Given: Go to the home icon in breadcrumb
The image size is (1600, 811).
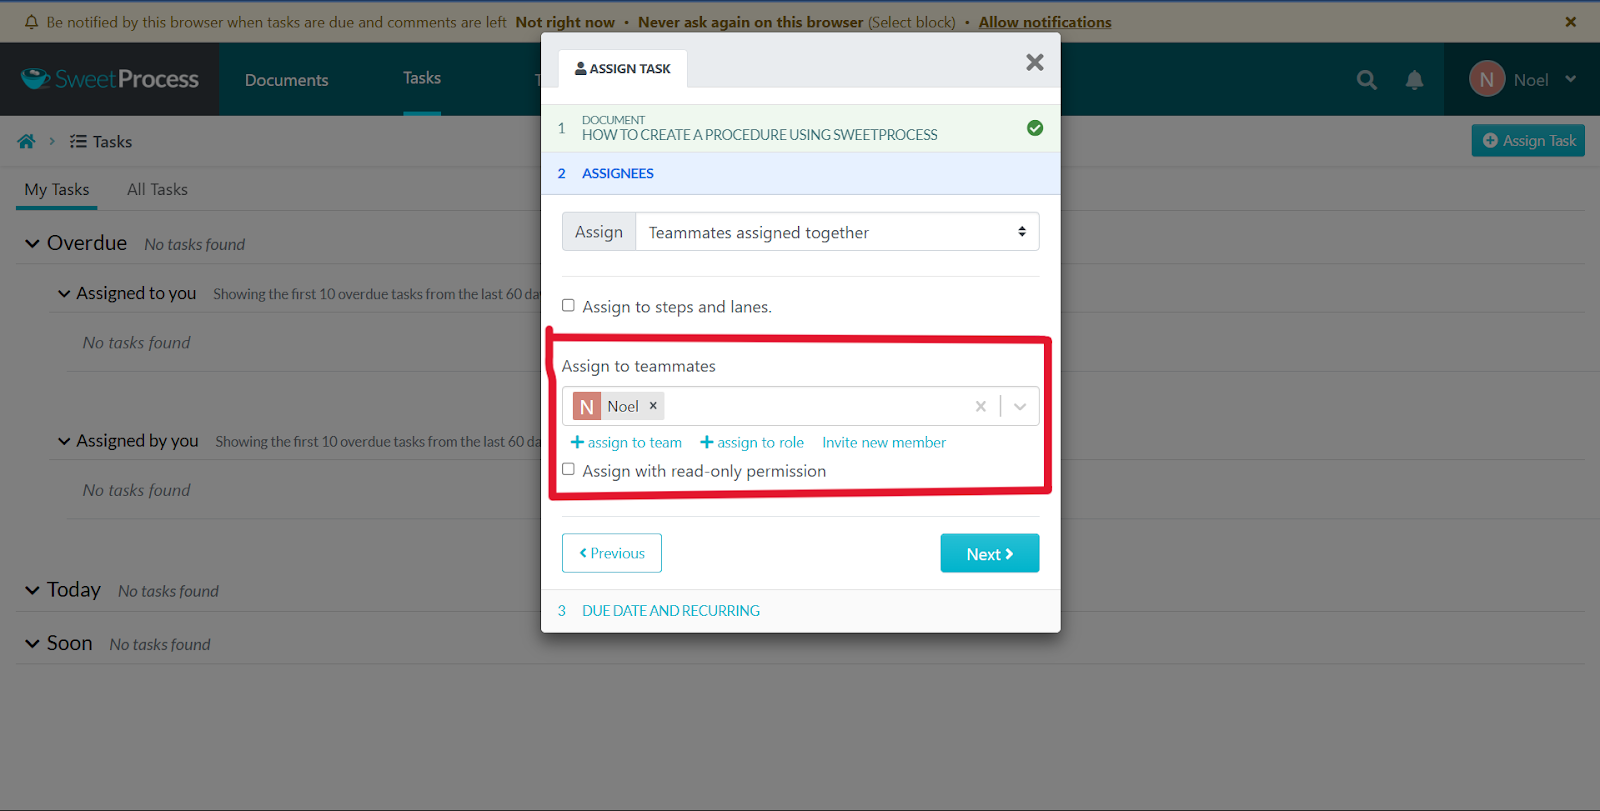Looking at the screenshot, I should (26, 142).
